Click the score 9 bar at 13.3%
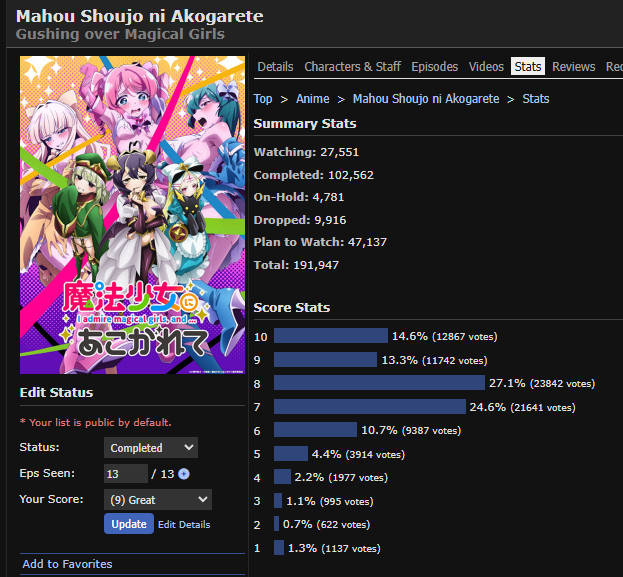This screenshot has height=577, width=623. pyautogui.click(x=325, y=359)
